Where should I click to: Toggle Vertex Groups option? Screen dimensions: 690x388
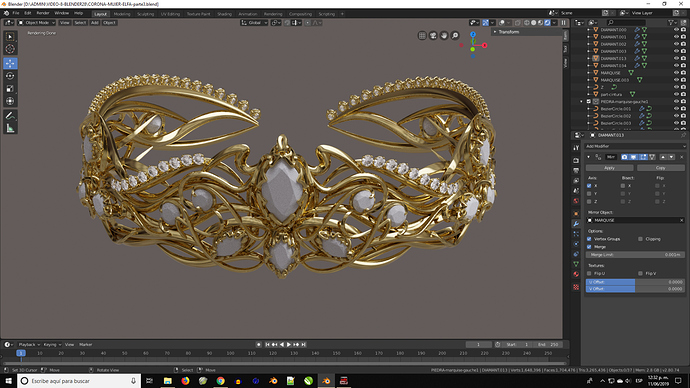pyautogui.click(x=589, y=239)
